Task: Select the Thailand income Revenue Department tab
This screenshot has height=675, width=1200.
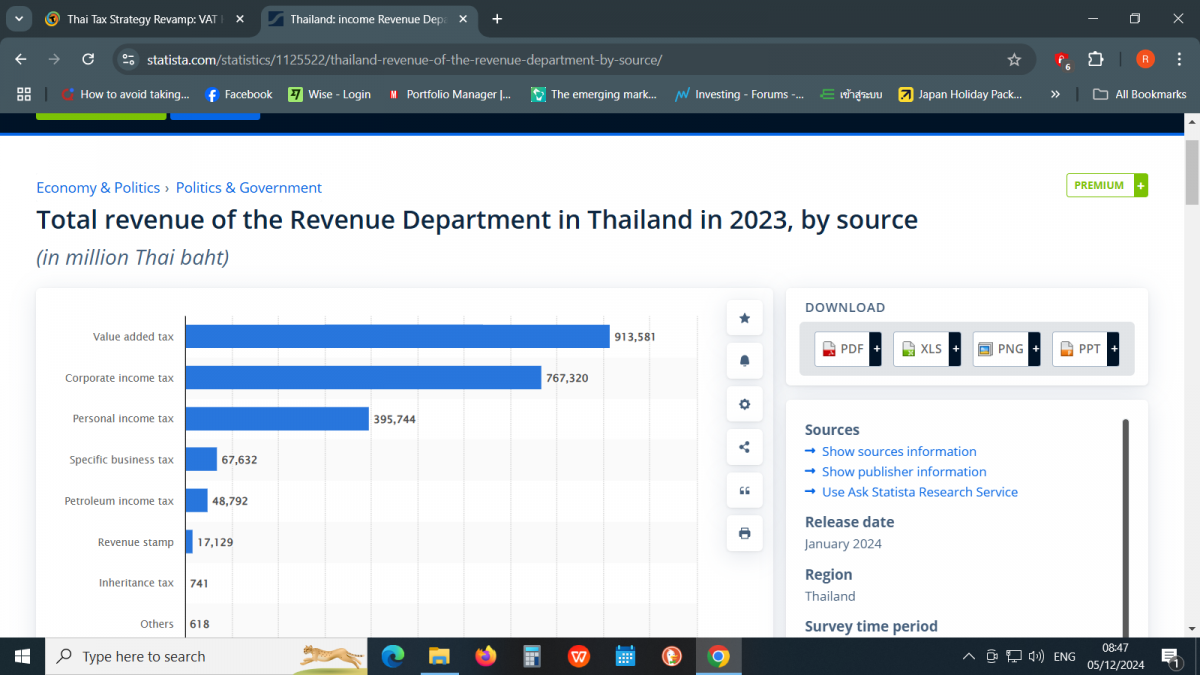Action: [368, 19]
